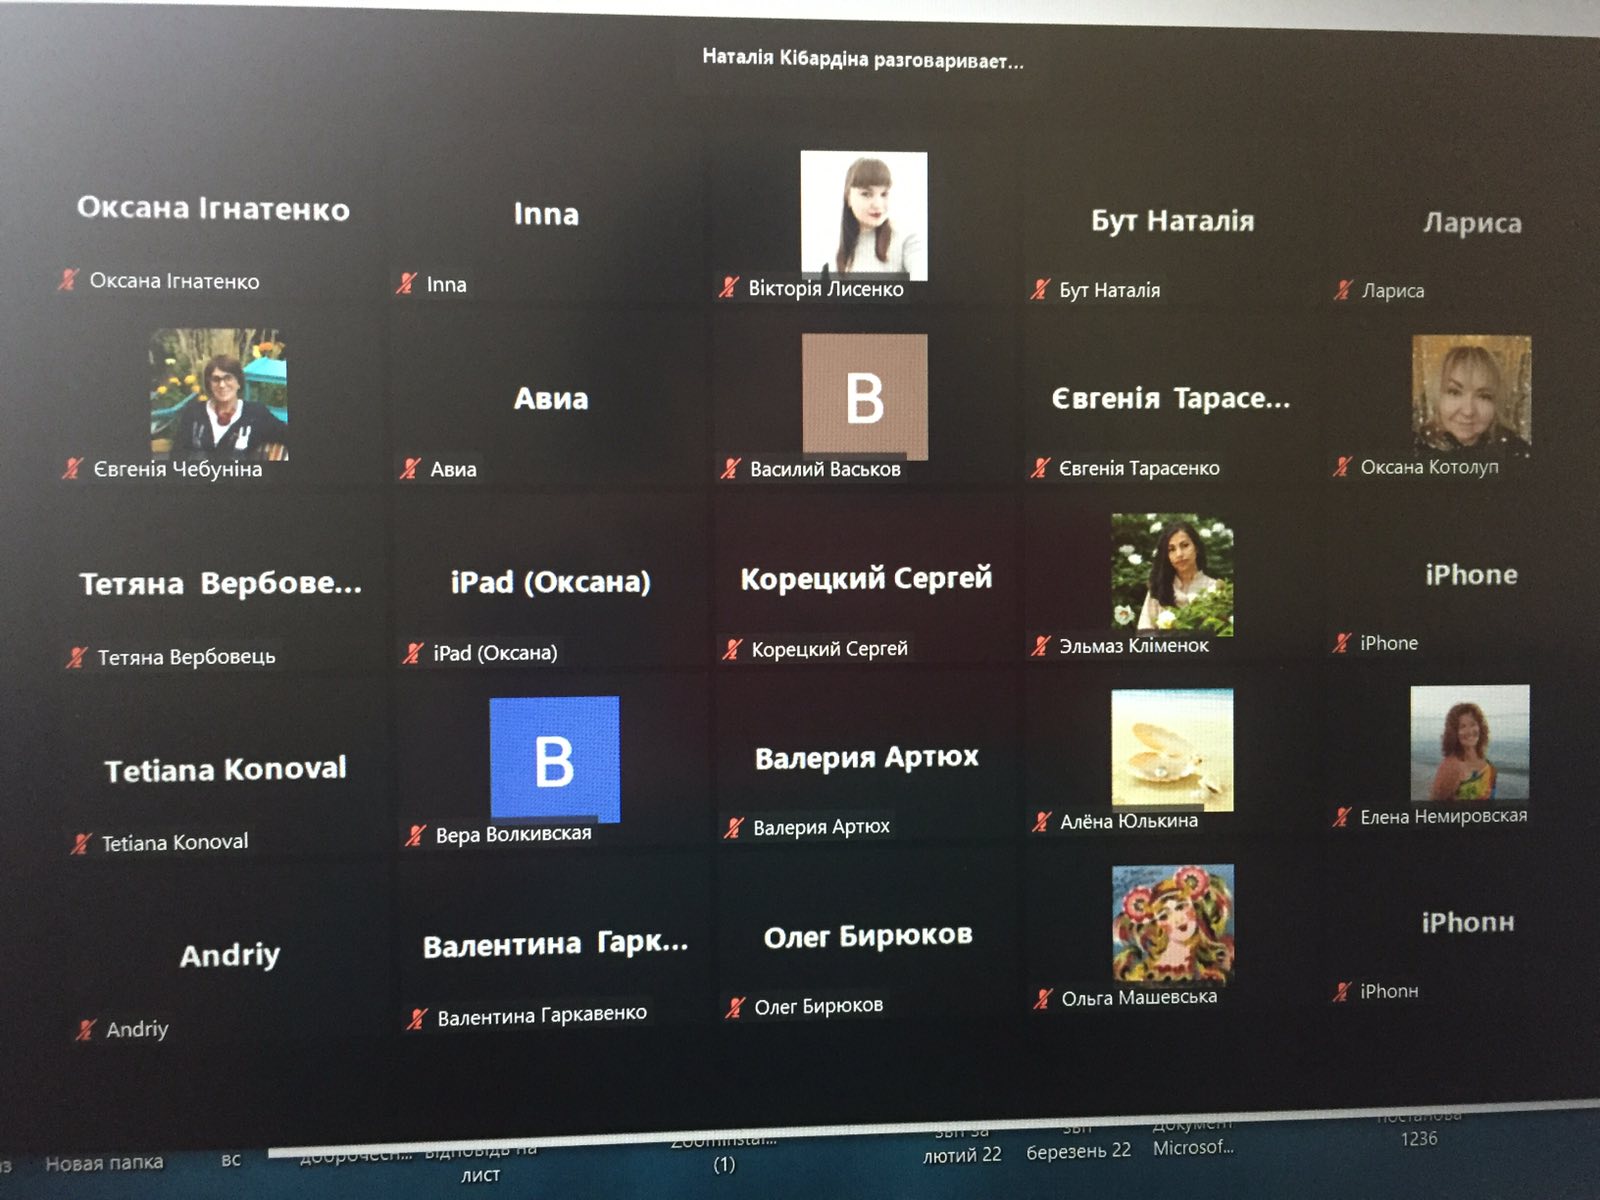Open the Новая папка desktop folder
Screen dimensions: 1600x1200
[104, 1162]
